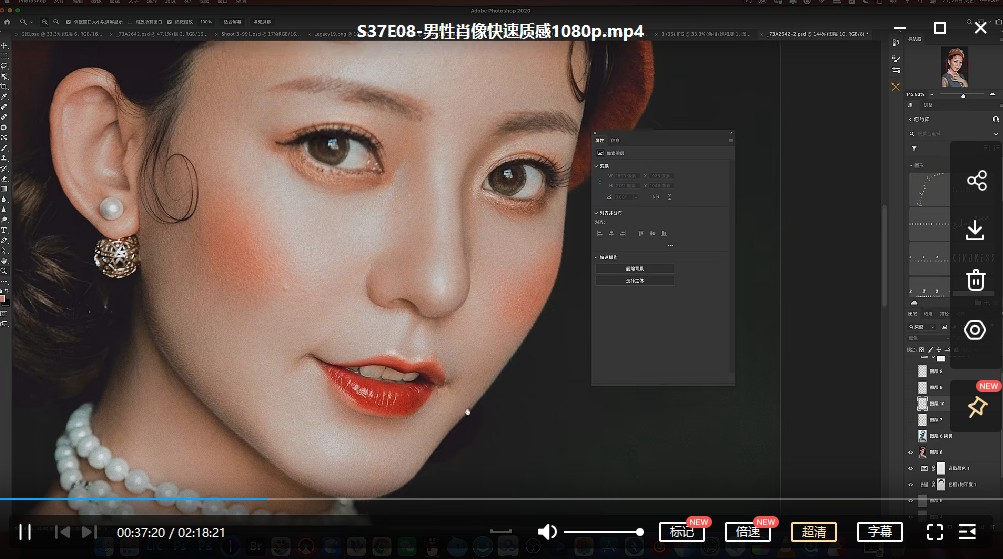
Task: Open the playlist side panel icon
Action: coord(967,532)
